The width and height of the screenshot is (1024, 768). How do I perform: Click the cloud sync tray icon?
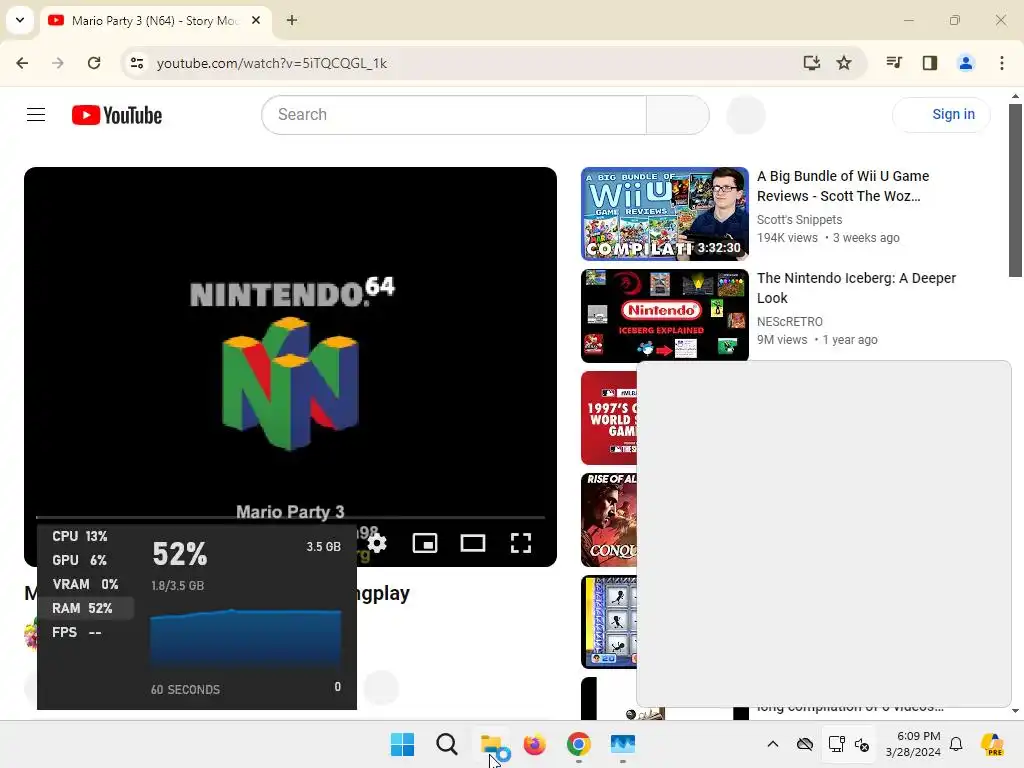click(805, 744)
